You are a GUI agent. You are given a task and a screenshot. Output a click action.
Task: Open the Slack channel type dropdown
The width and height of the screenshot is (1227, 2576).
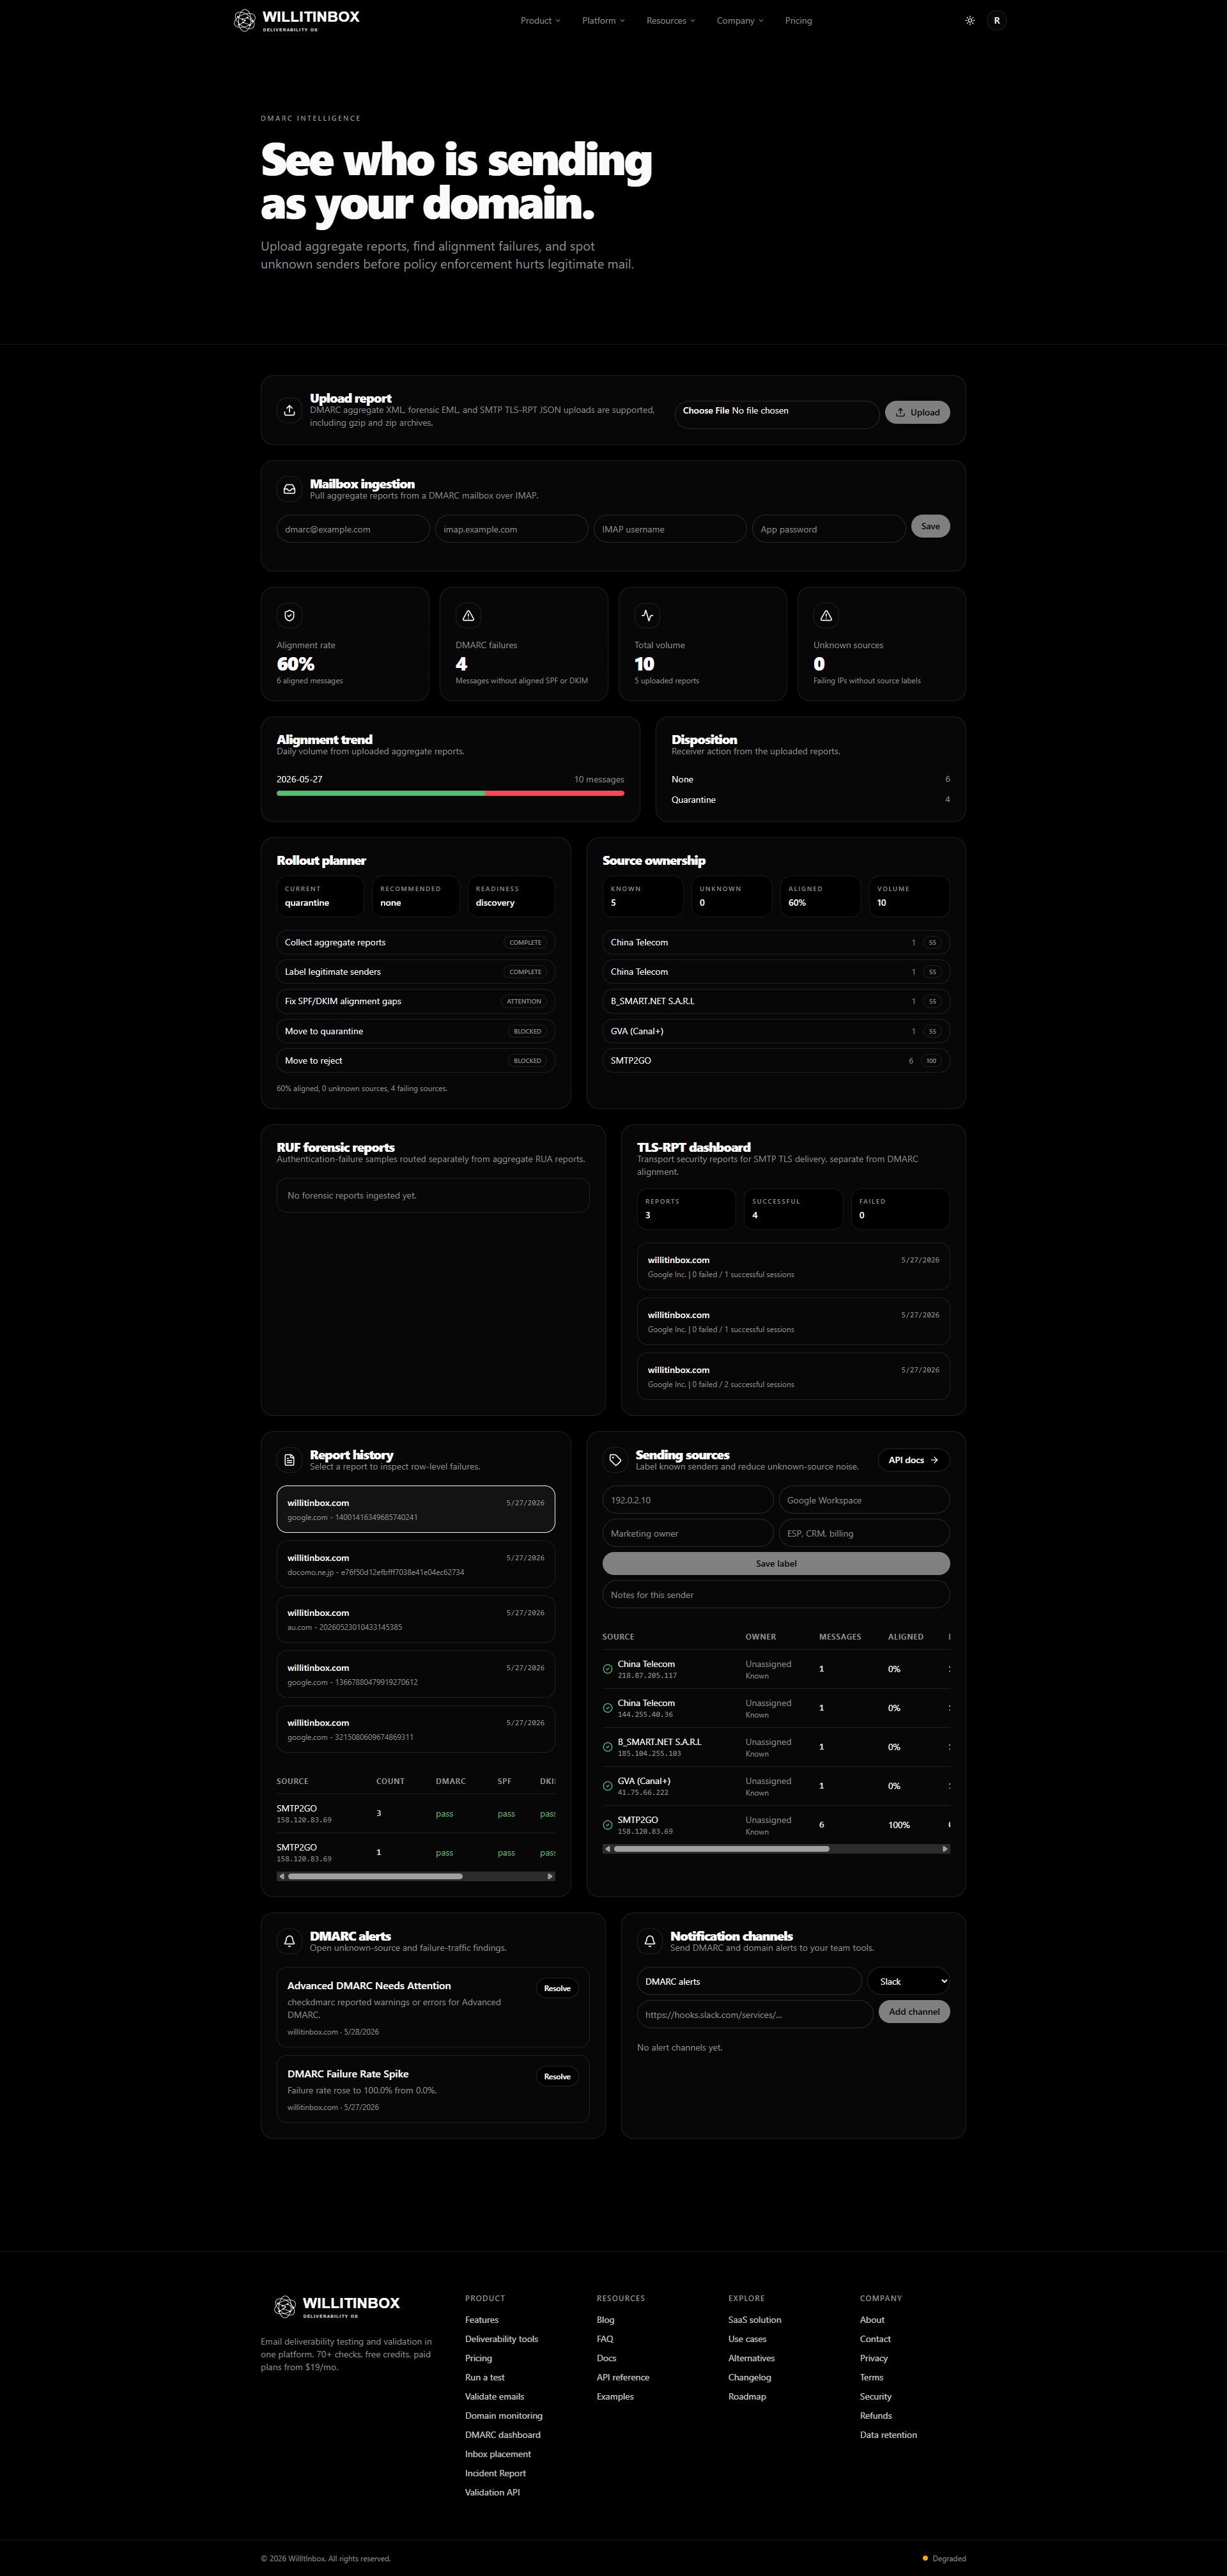tap(908, 1981)
